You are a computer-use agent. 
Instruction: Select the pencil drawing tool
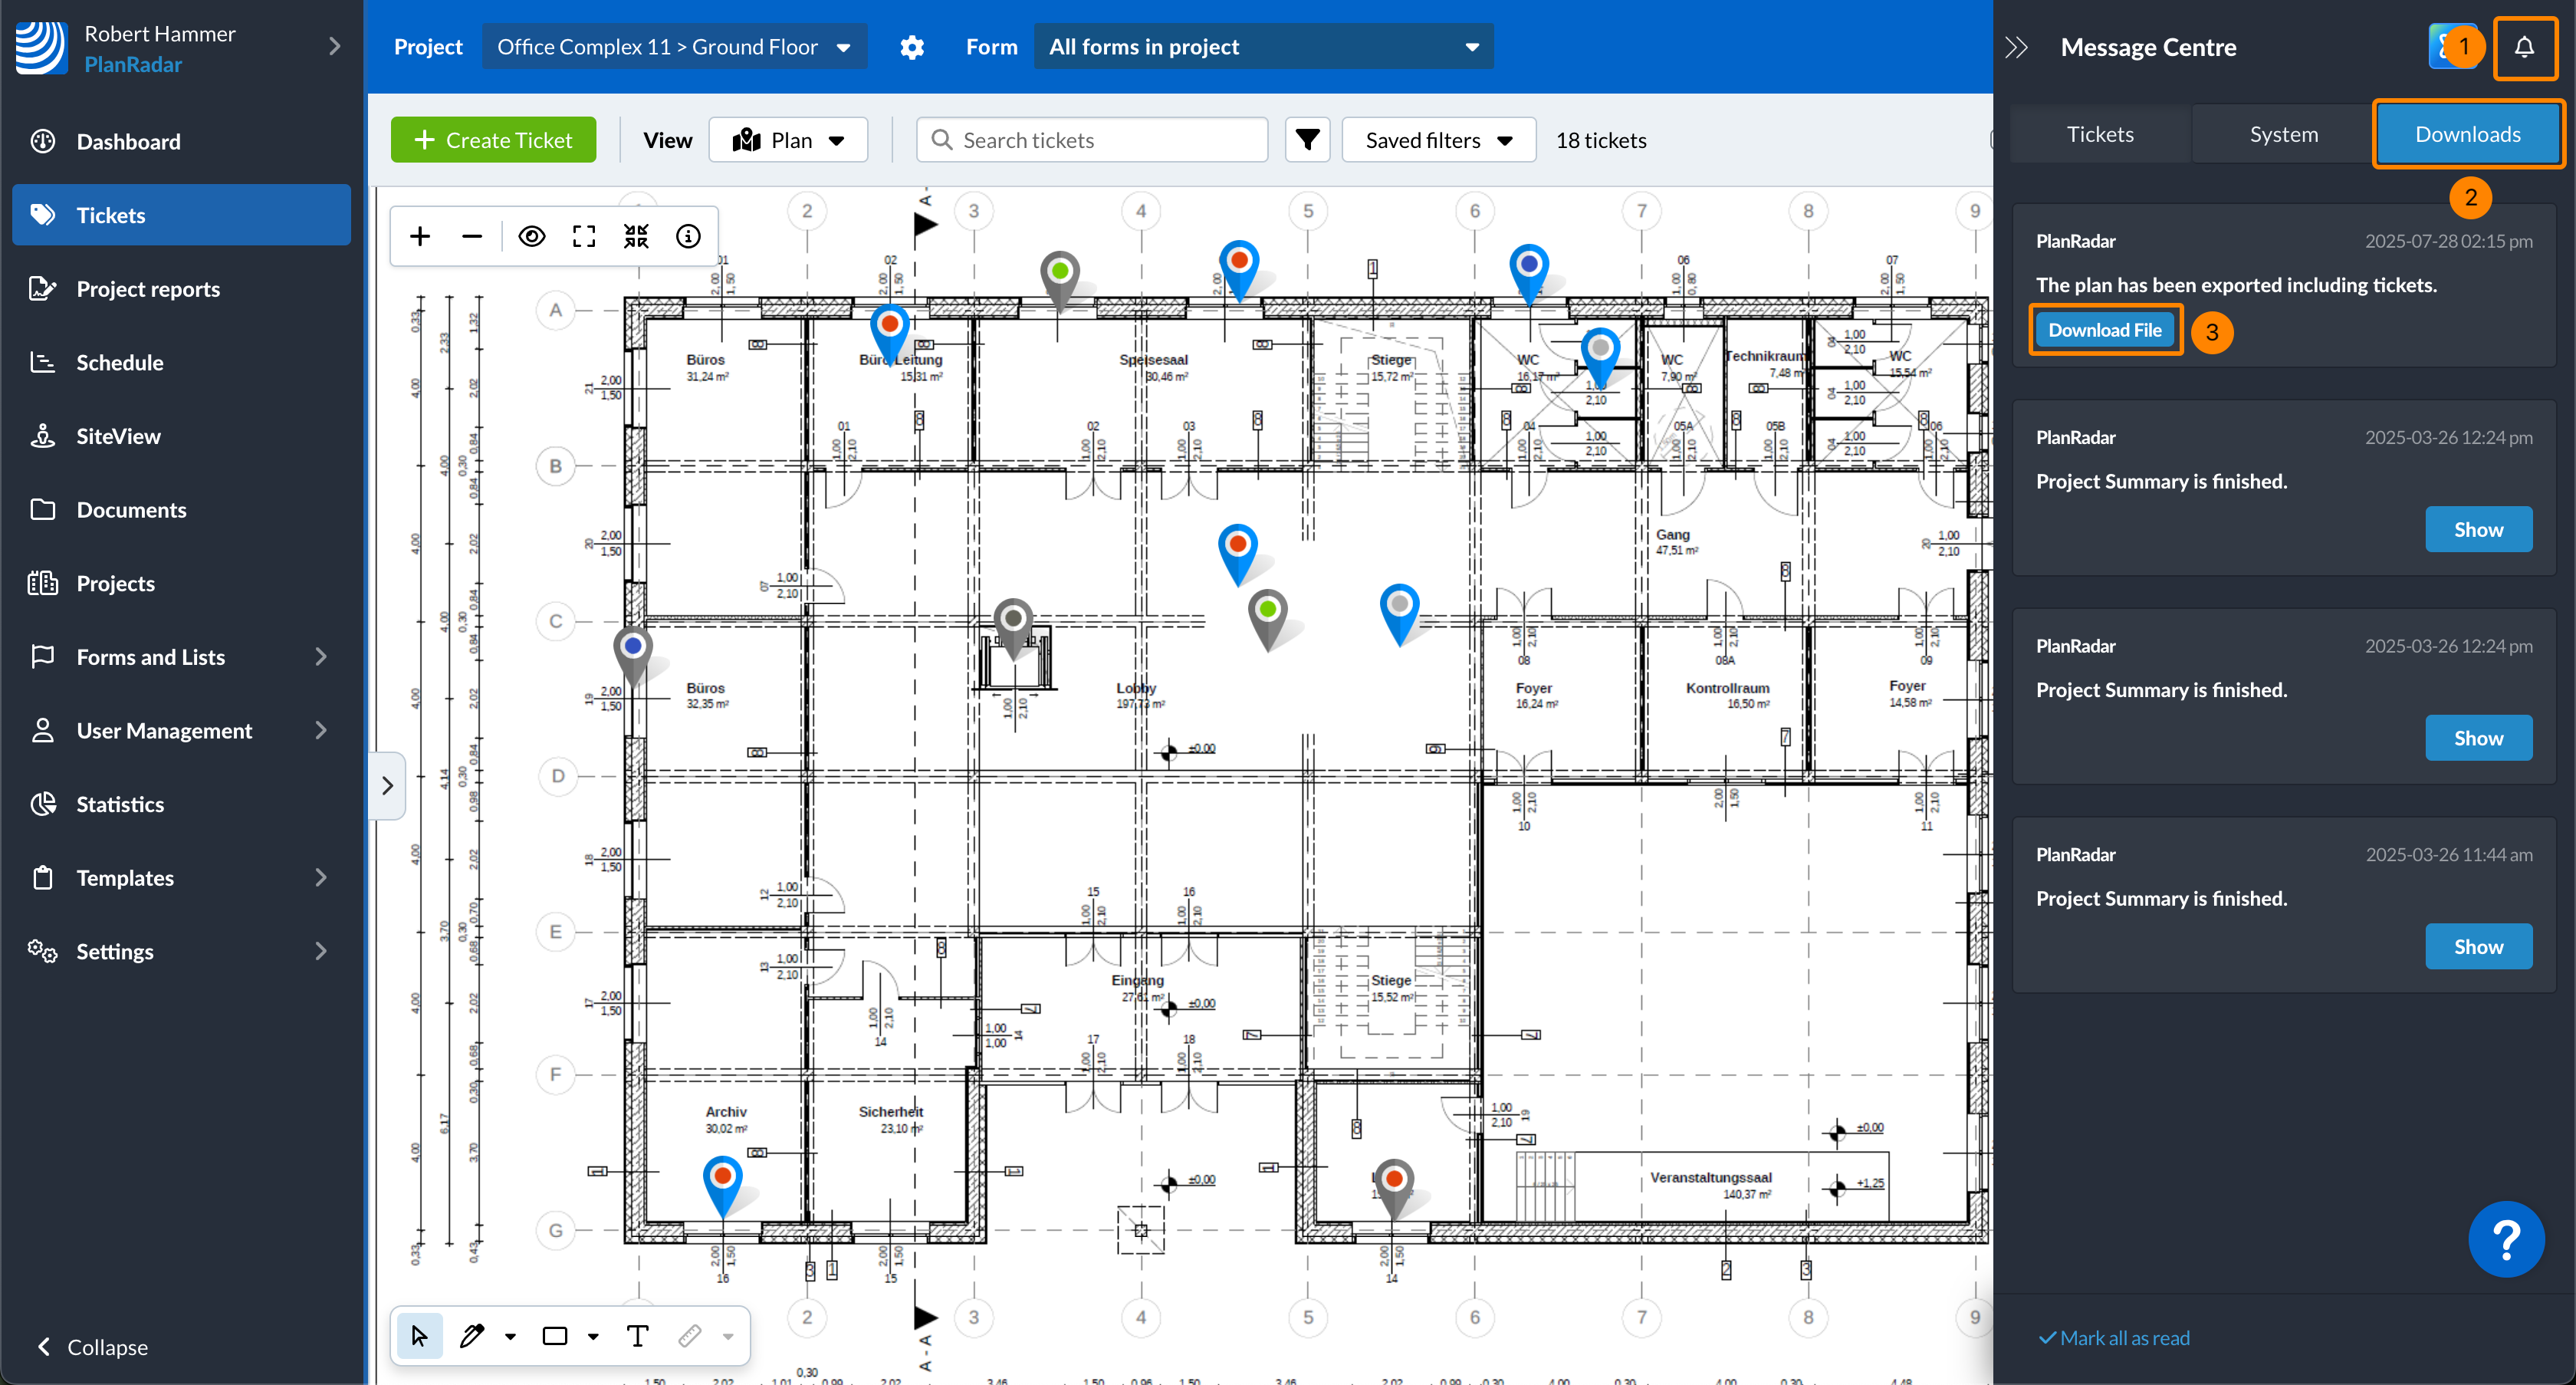[x=471, y=1336]
